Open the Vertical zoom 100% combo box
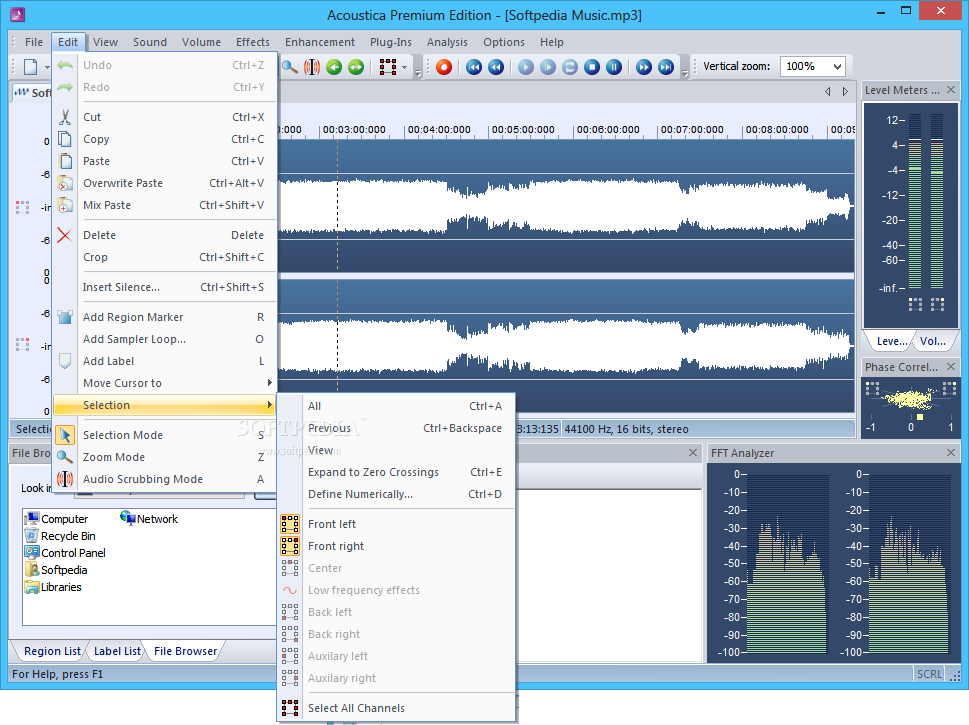Image resolution: width=969 pixels, height=725 pixels. (813, 66)
